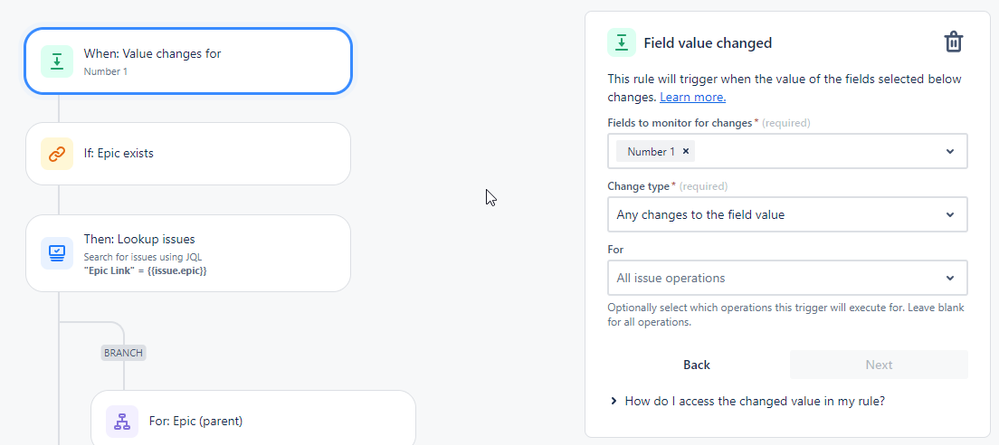
Task: Click the BRANCH label in the rule flow
Action: coord(124,353)
